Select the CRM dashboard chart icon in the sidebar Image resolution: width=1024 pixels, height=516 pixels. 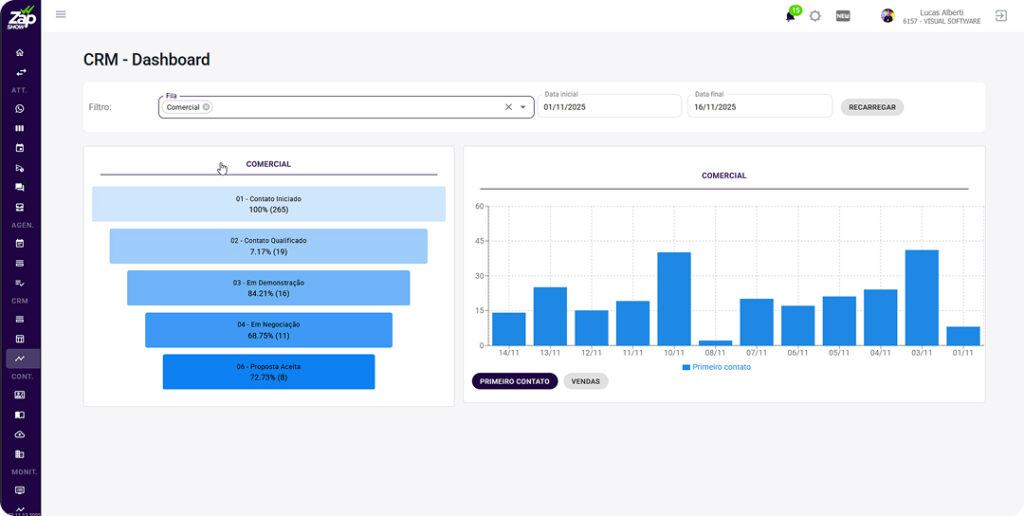[20, 358]
